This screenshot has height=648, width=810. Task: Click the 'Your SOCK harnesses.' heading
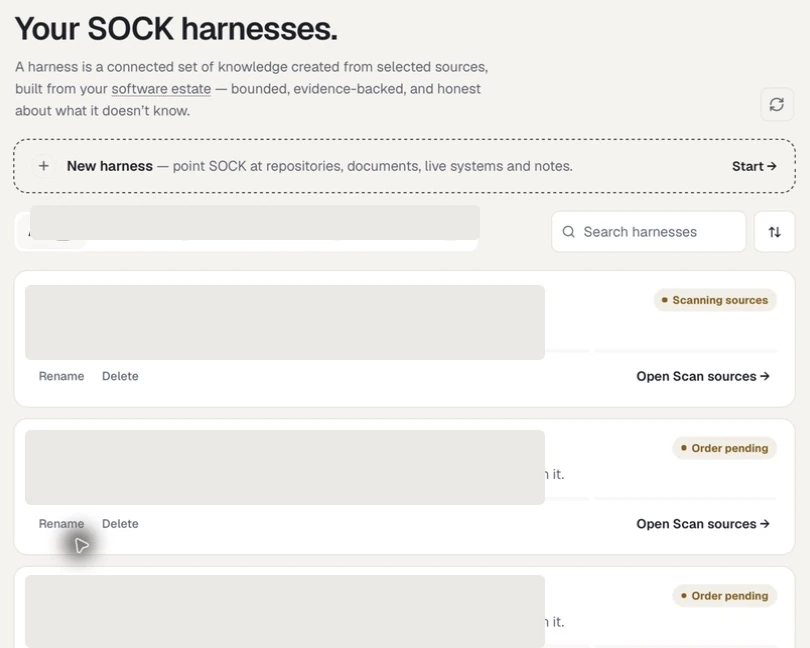click(x=176, y=29)
